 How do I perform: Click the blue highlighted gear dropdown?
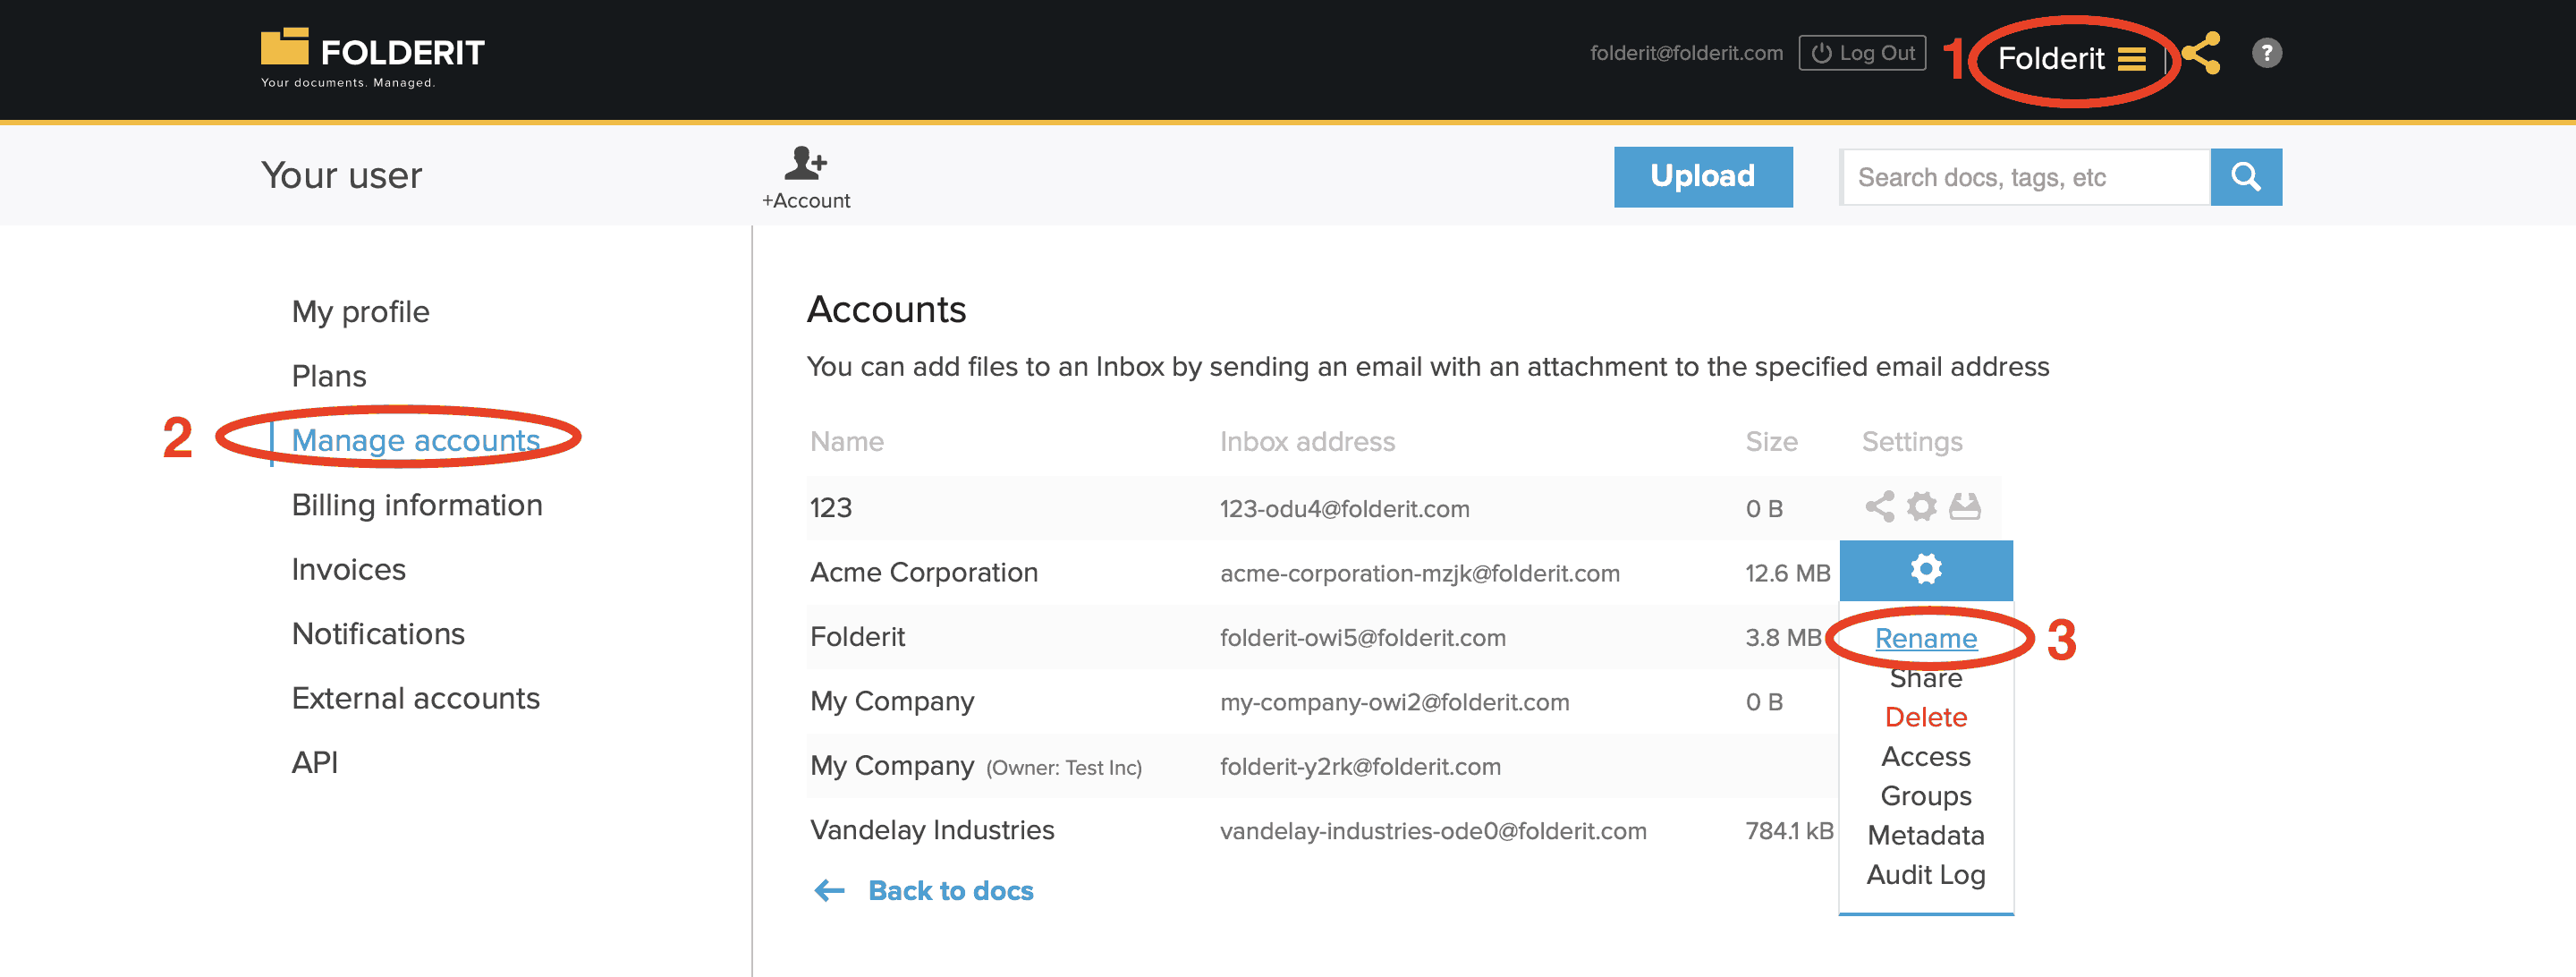click(1925, 570)
